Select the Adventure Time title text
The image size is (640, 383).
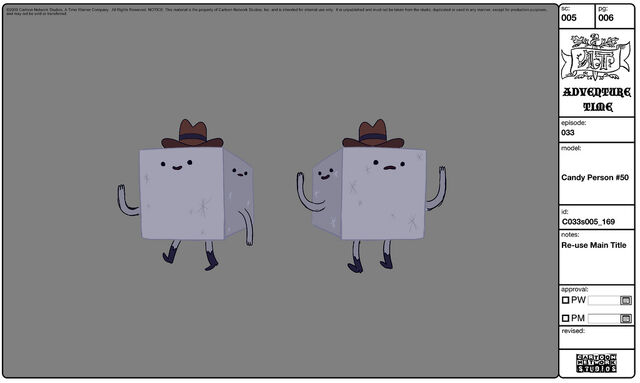click(597, 99)
